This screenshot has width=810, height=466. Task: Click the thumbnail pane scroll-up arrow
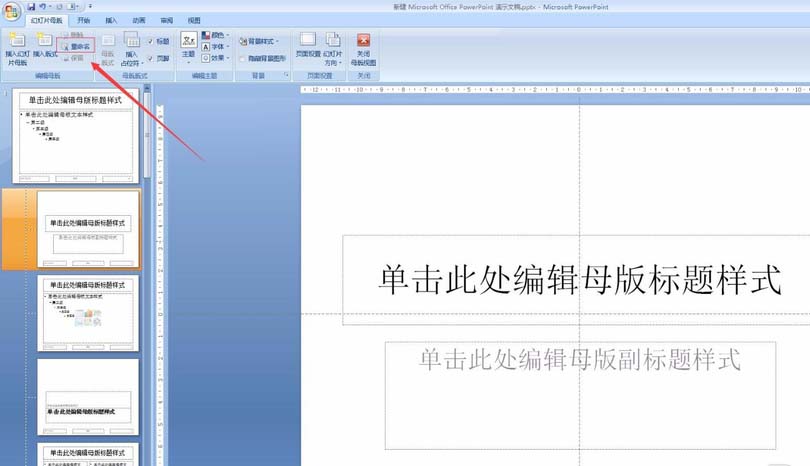[147, 88]
